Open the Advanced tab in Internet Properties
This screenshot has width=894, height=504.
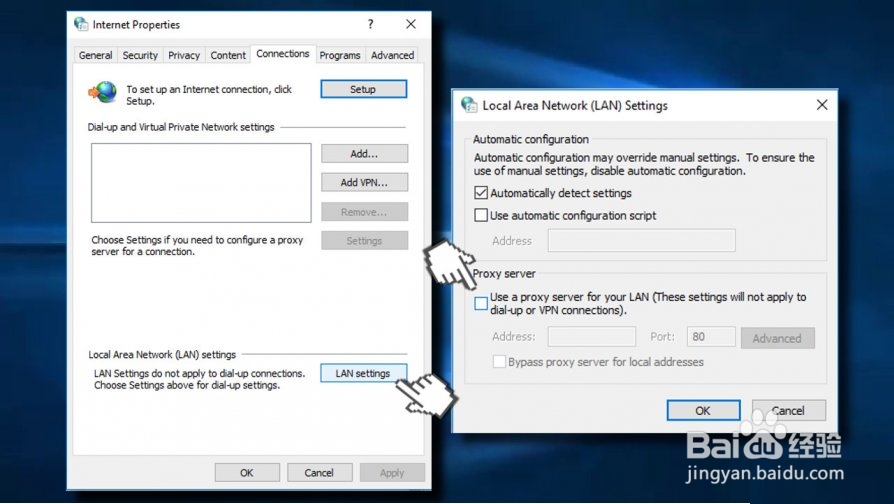(392, 55)
